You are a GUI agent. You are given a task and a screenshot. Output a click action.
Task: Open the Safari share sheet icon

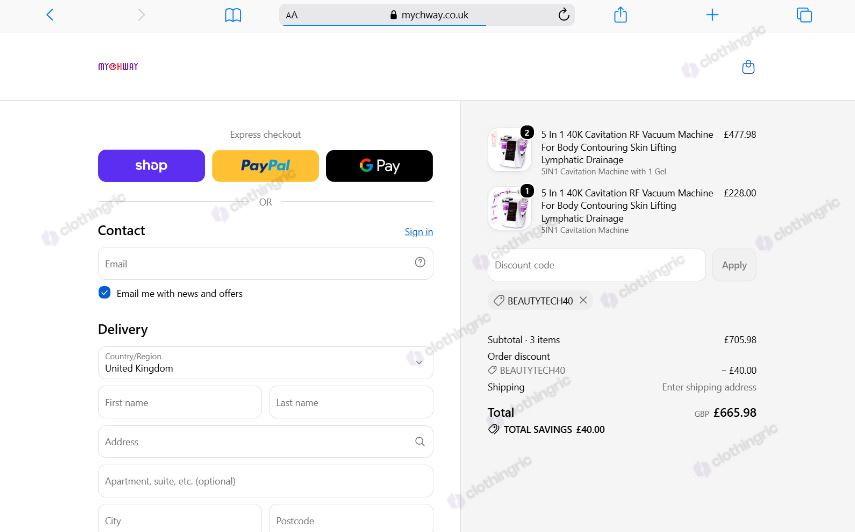point(621,15)
